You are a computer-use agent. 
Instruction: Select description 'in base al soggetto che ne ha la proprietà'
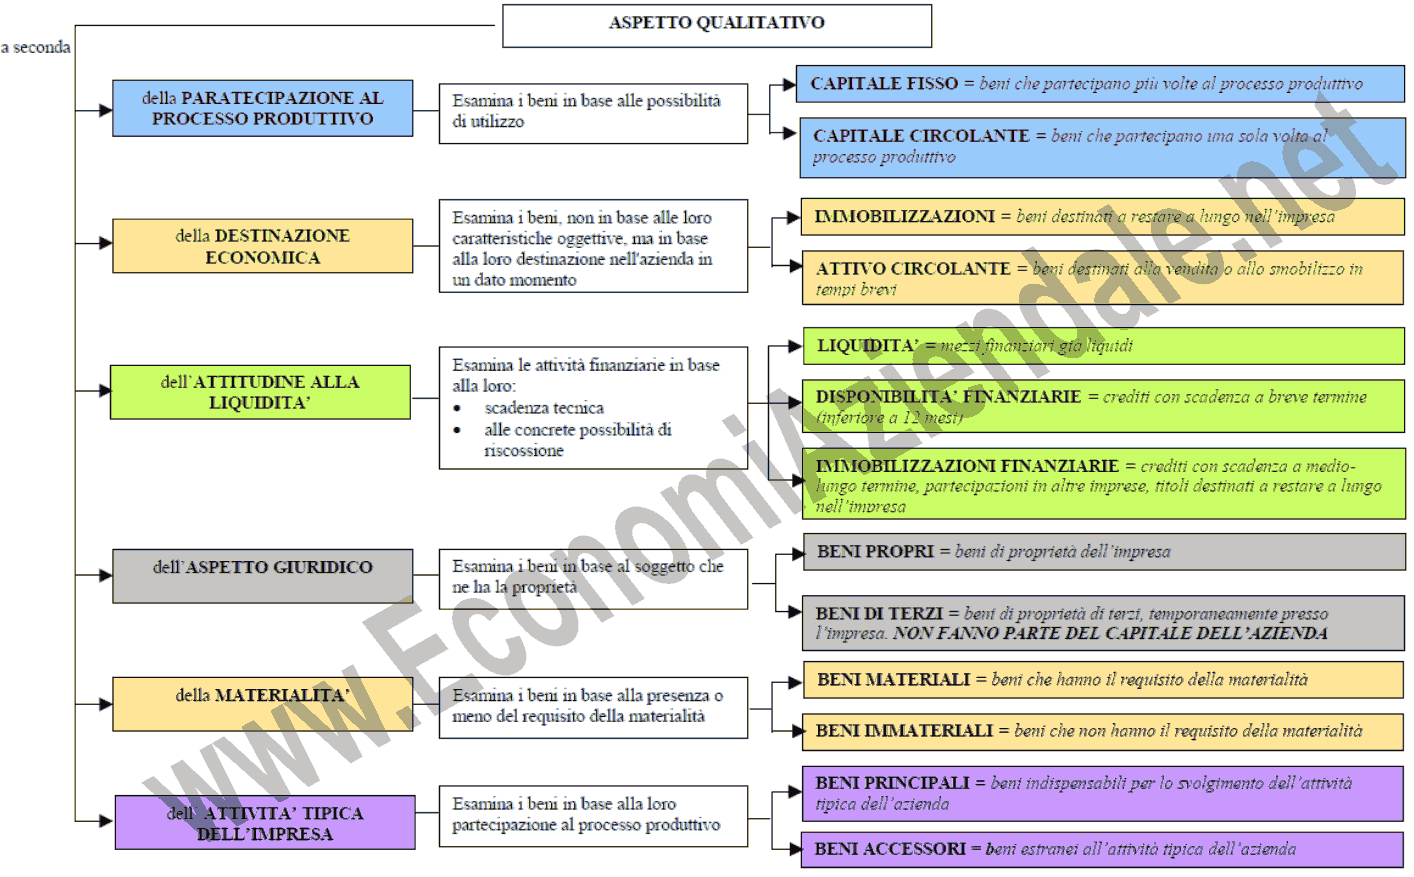[593, 579]
